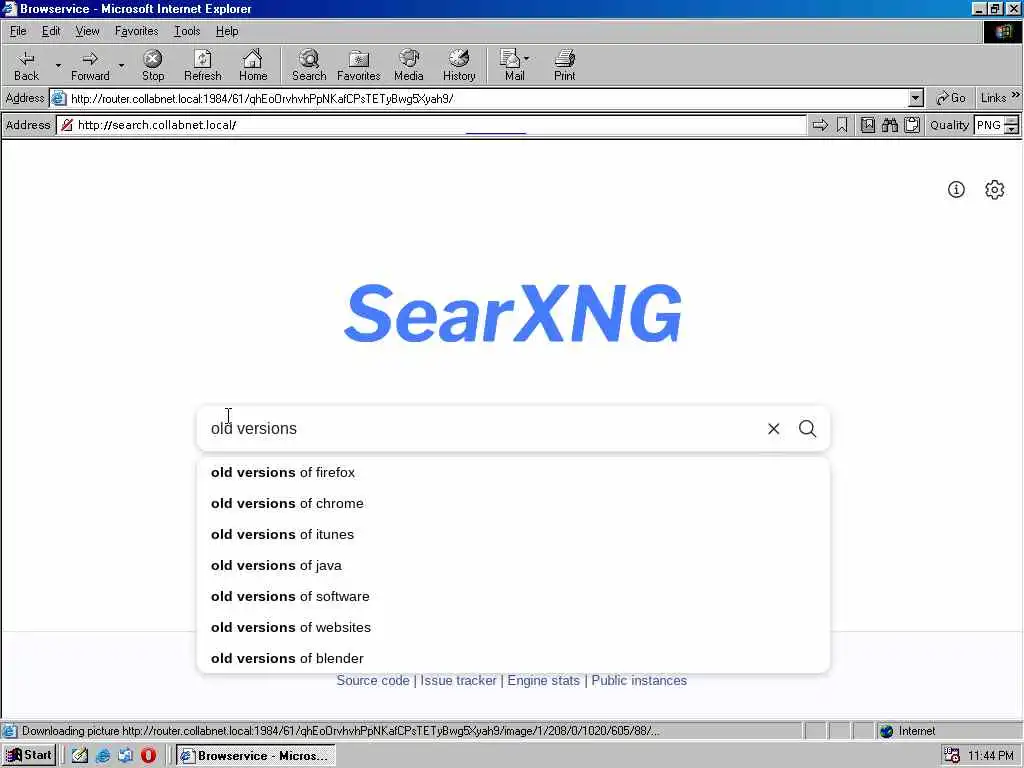Click the insecure page icon beside search.collabnet.local
The height and width of the screenshot is (768, 1024).
[67, 125]
